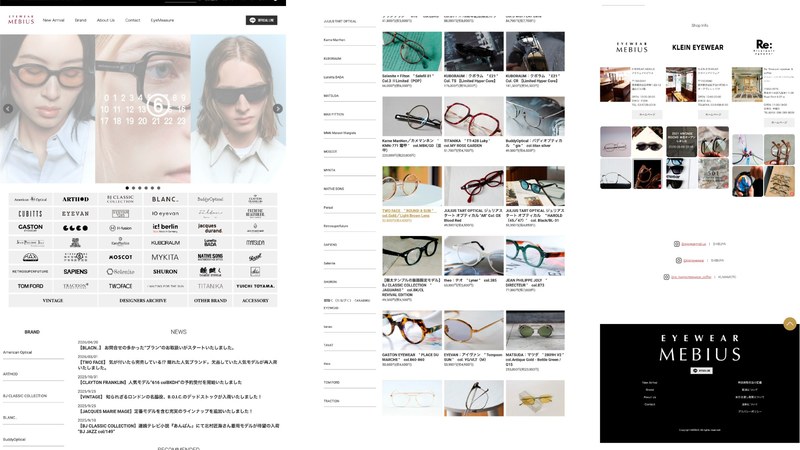Select TOM FORD in middle brand list

pos(331,383)
